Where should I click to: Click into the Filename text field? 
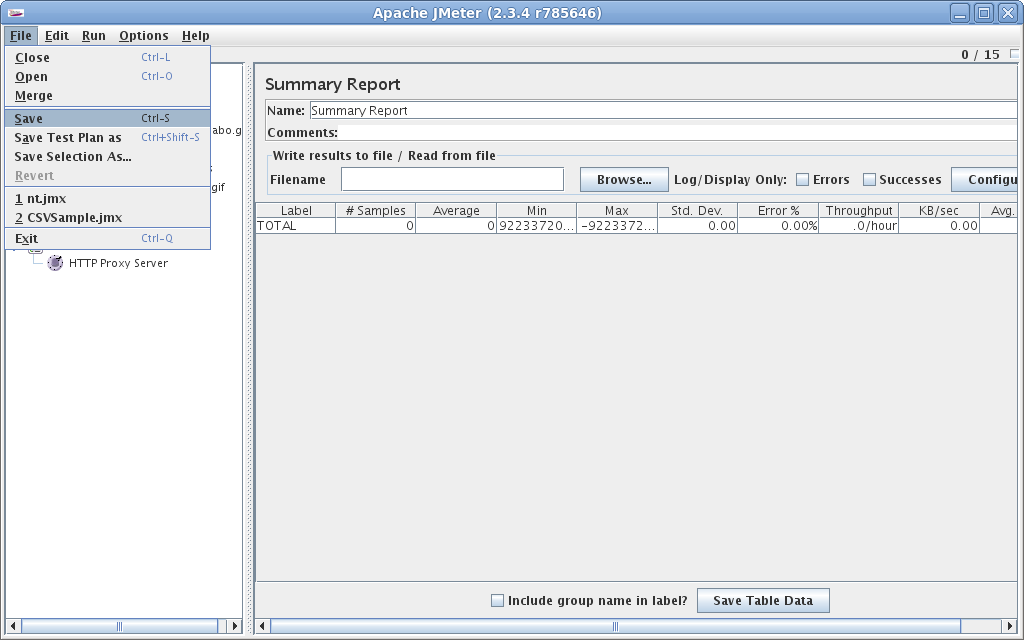coord(453,179)
